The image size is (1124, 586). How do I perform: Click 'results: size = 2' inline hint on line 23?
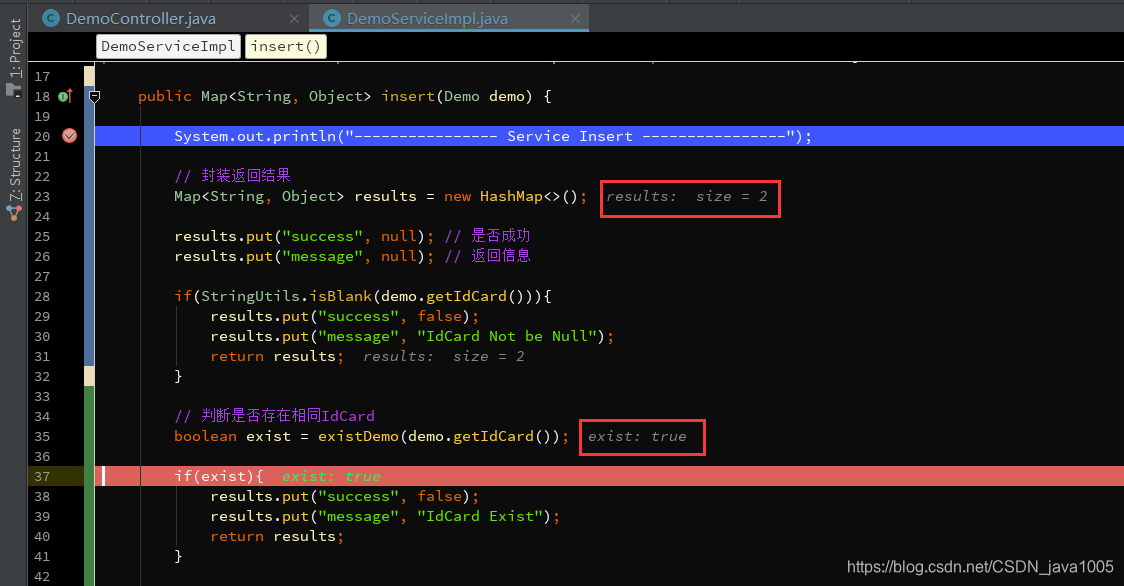tap(687, 197)
